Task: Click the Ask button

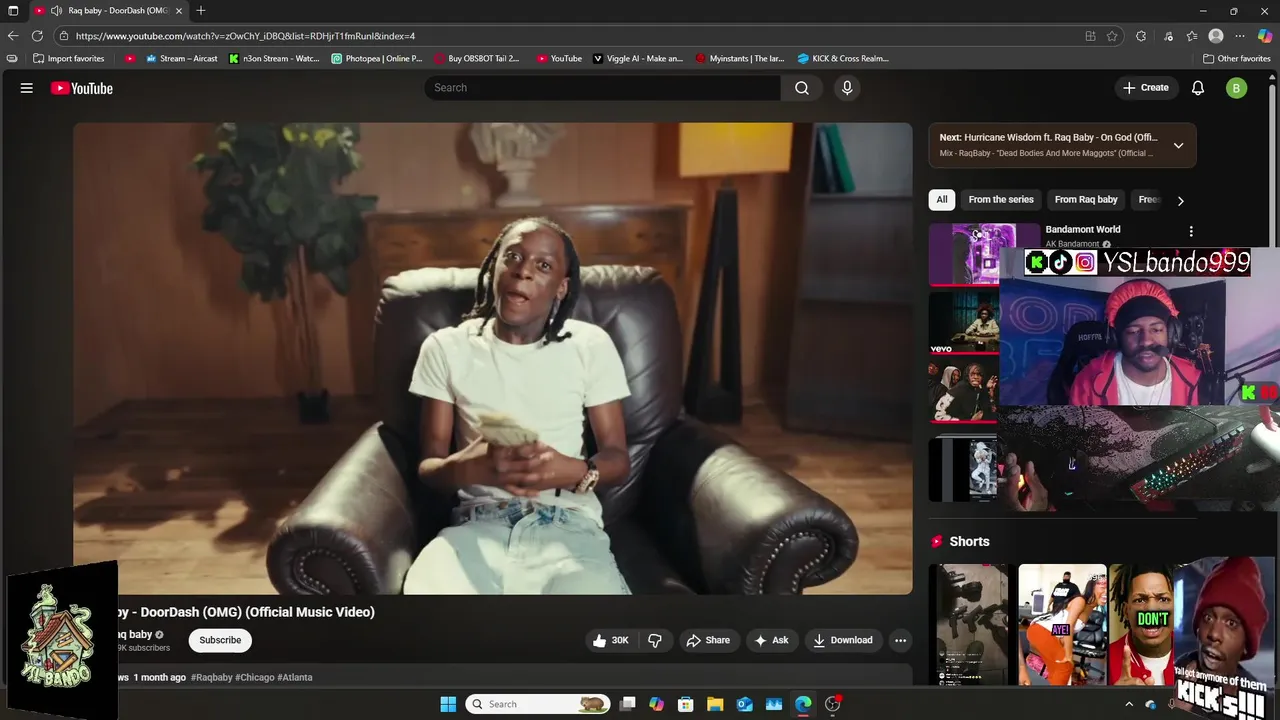Action: pos(771,640)
